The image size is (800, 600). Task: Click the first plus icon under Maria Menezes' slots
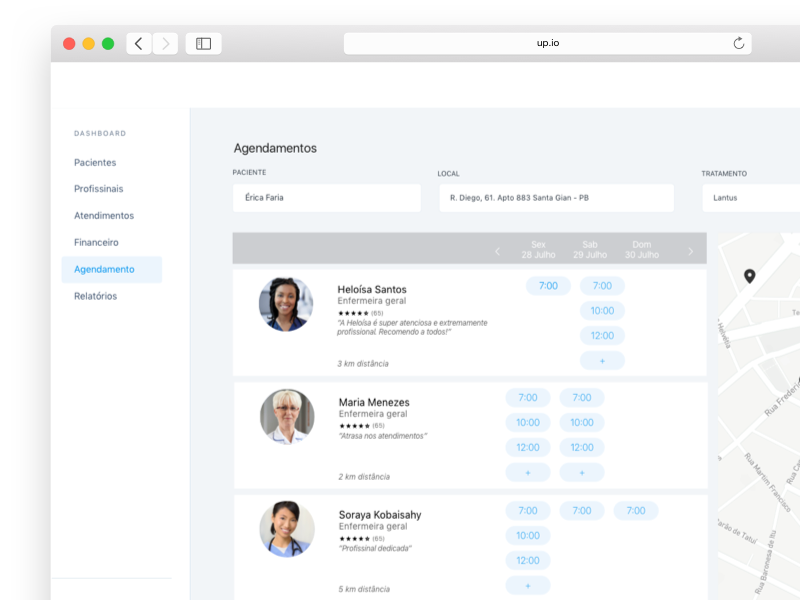tap(528, 471)
